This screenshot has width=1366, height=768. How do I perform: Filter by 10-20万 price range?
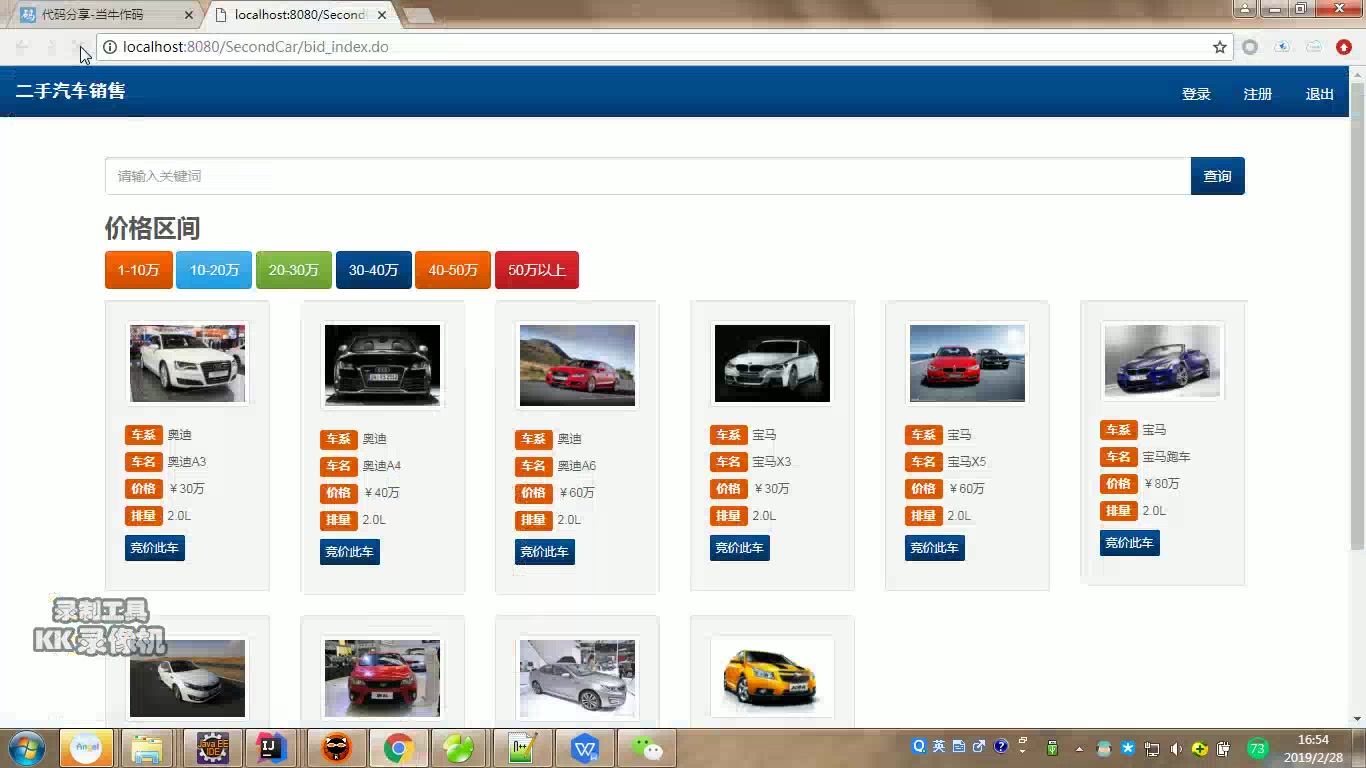(x=214, y=270)
